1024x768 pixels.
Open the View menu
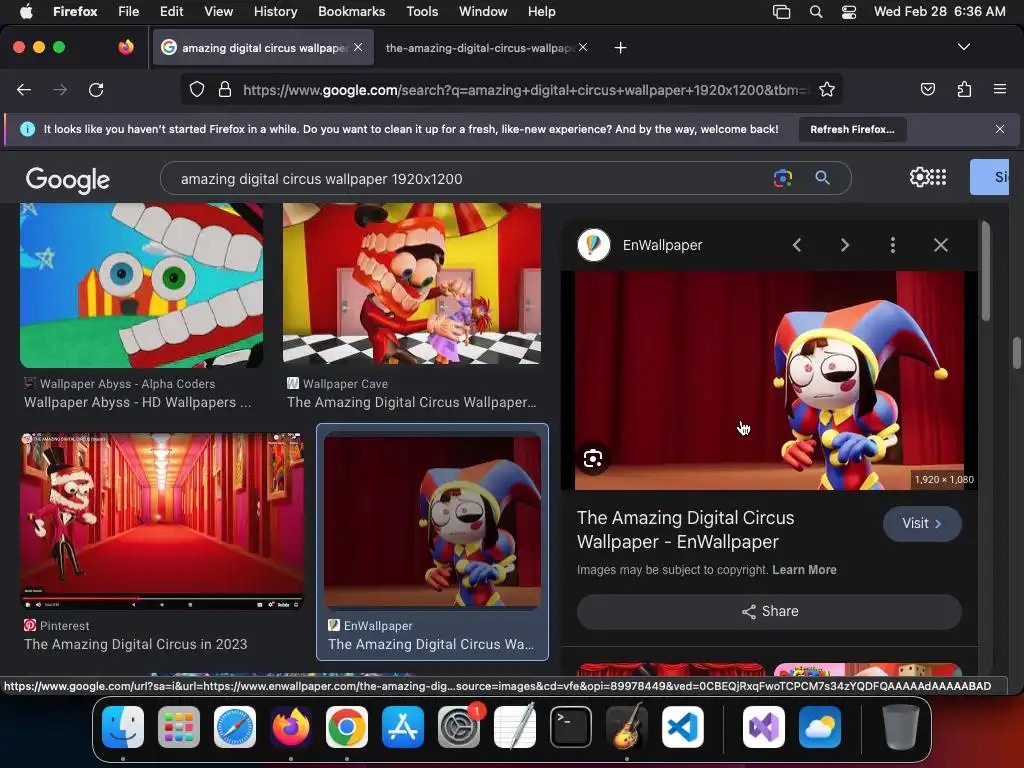pyautogui.click(x=218, y=12)
